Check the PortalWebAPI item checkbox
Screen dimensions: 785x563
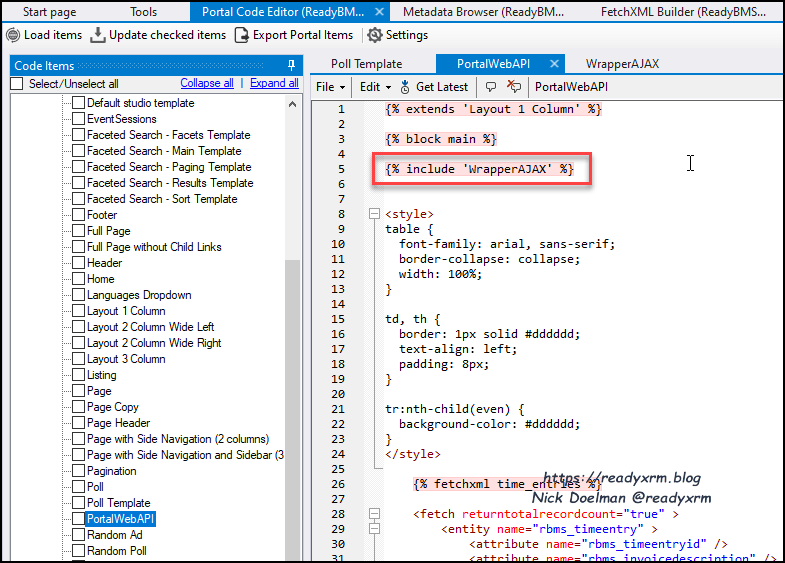coord(78,519)
